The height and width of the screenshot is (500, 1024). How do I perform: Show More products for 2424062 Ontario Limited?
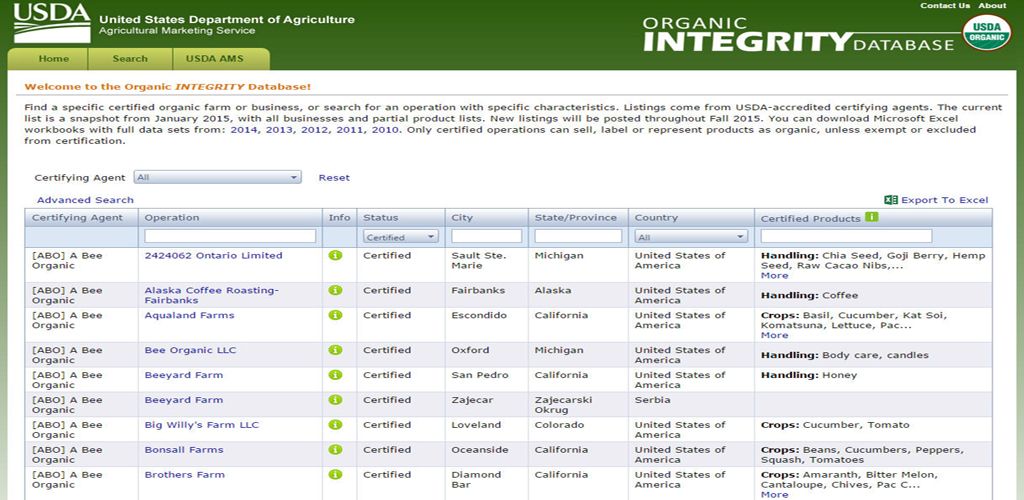pos(775,275)
